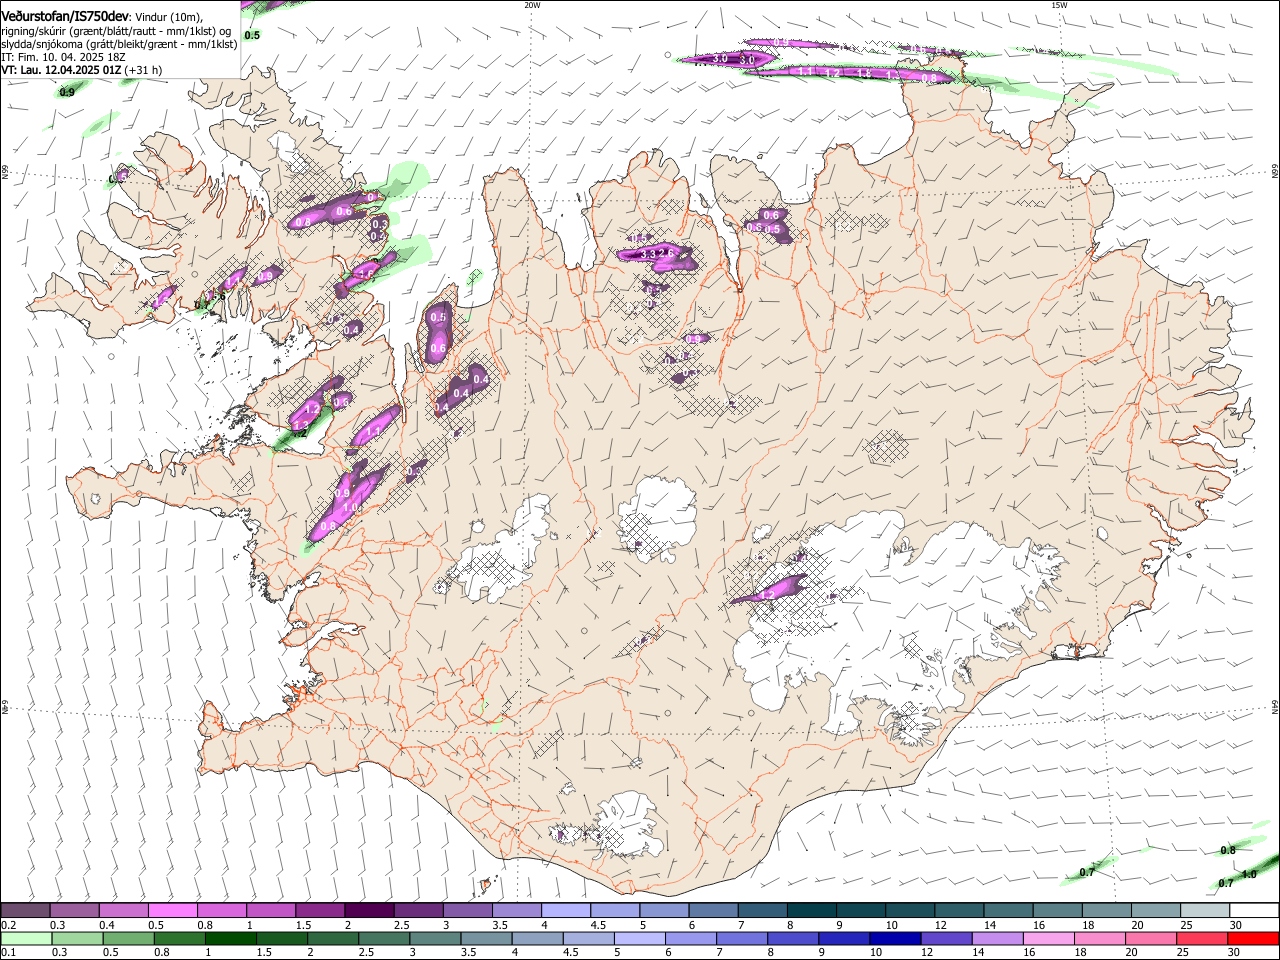Pick the rain scale swatch starting at 7
This screenshot has height=960, width=1280.
click(x=741, y=938)
